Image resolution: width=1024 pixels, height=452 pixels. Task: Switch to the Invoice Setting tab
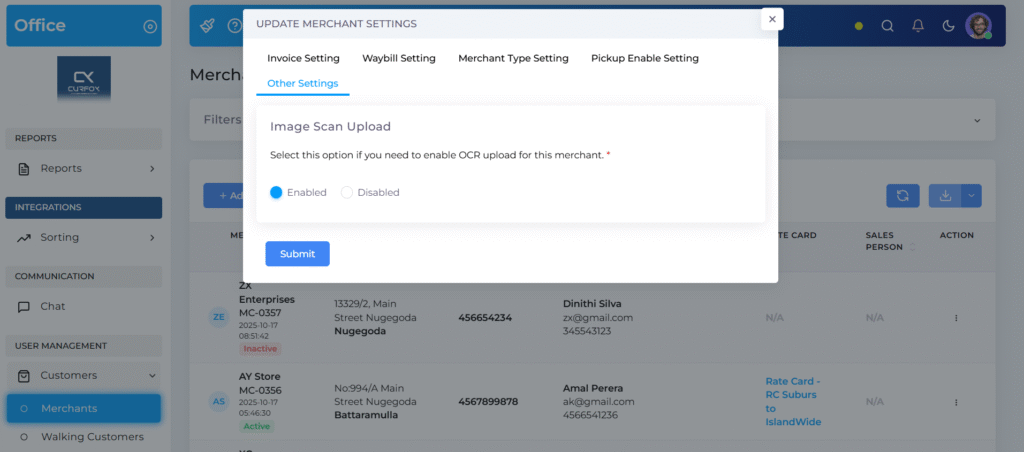[x=303, y=58]
